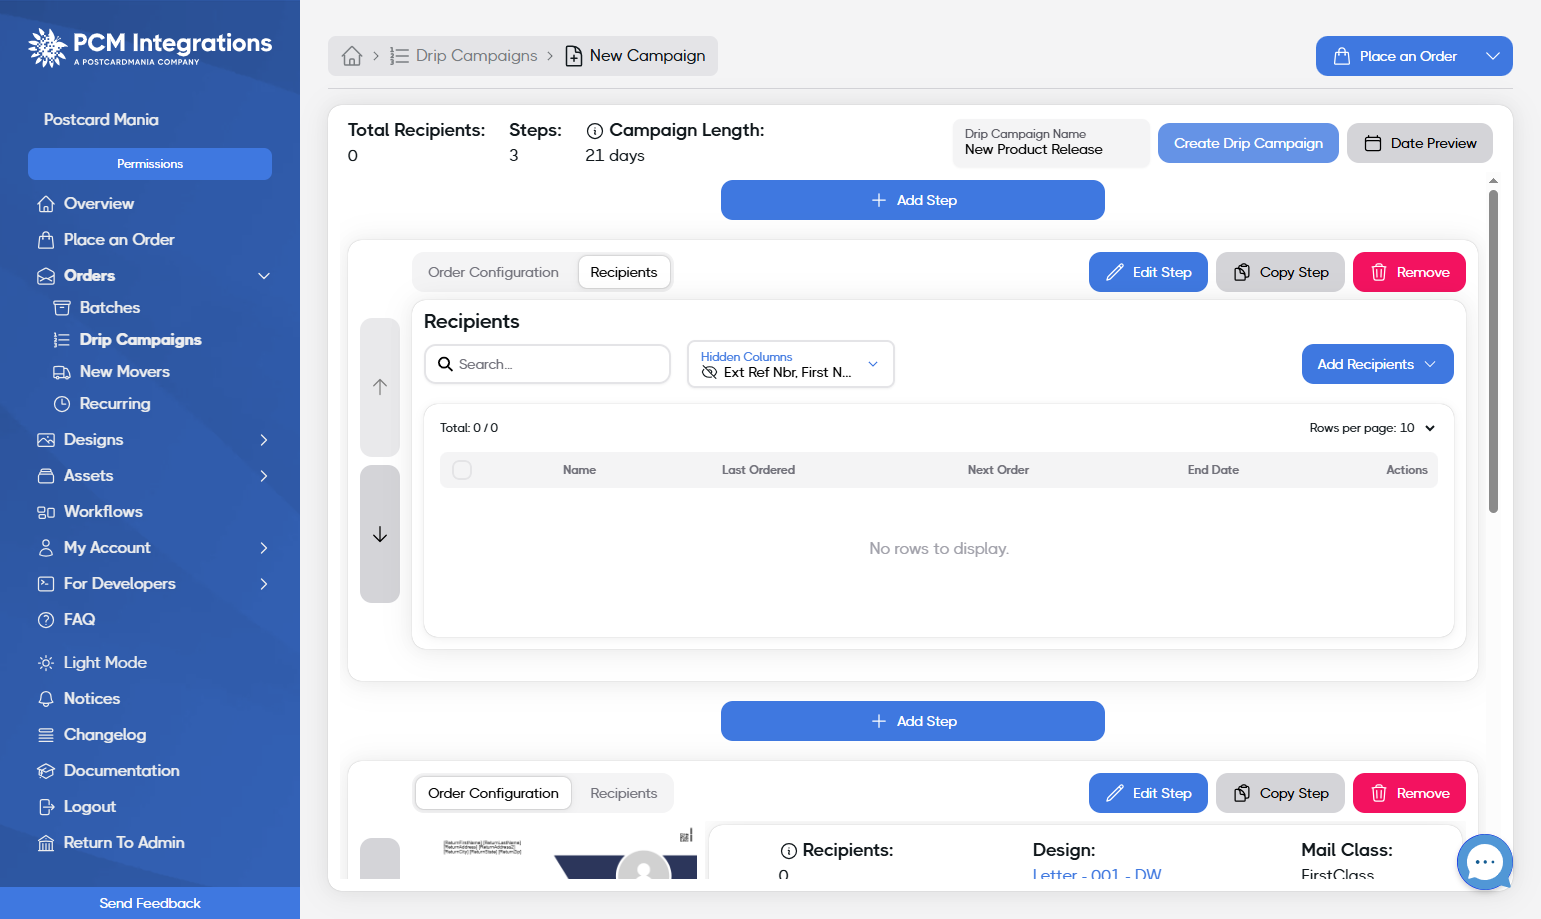Click the Drip Campaign Name field

[1051, 143]
